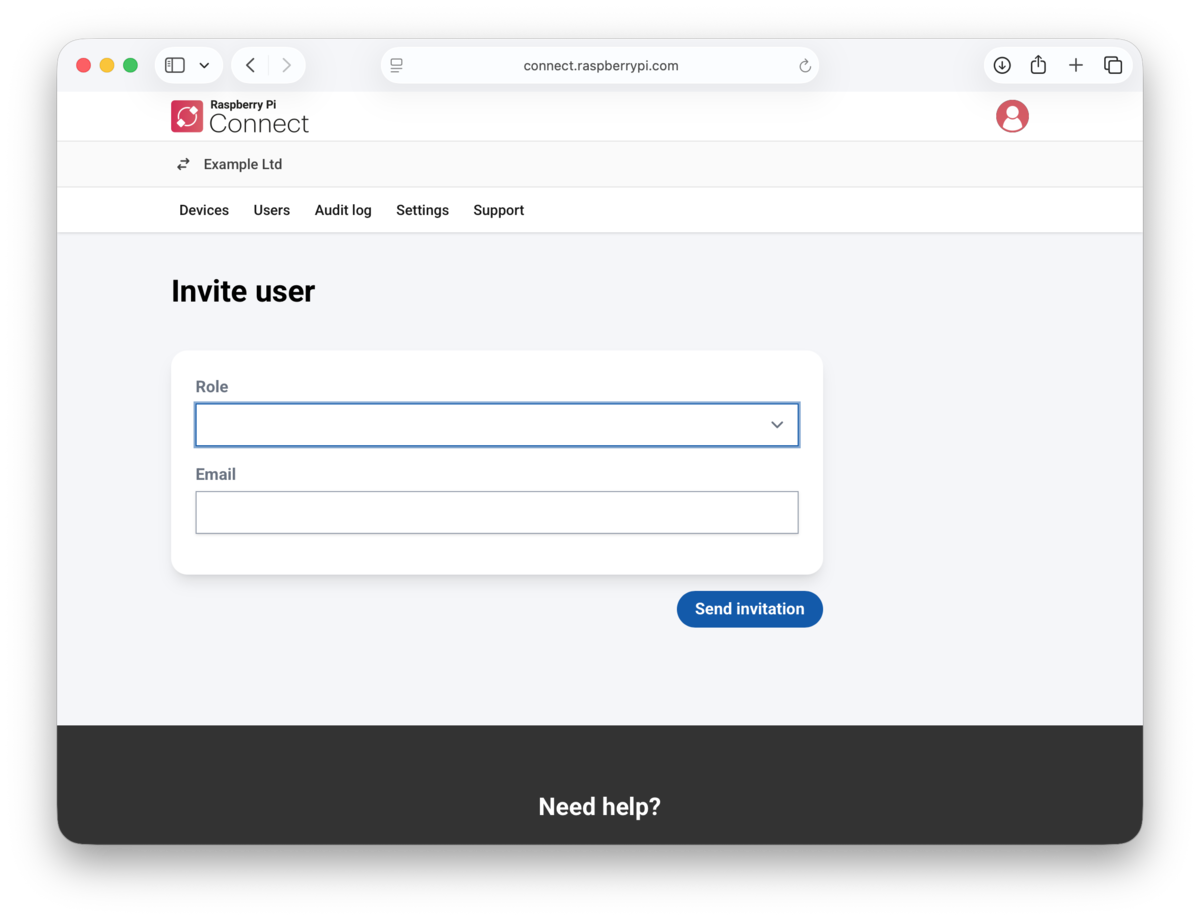Click the Send invitation button
This screenshot has height=920, width=1200.
point(749,609)
